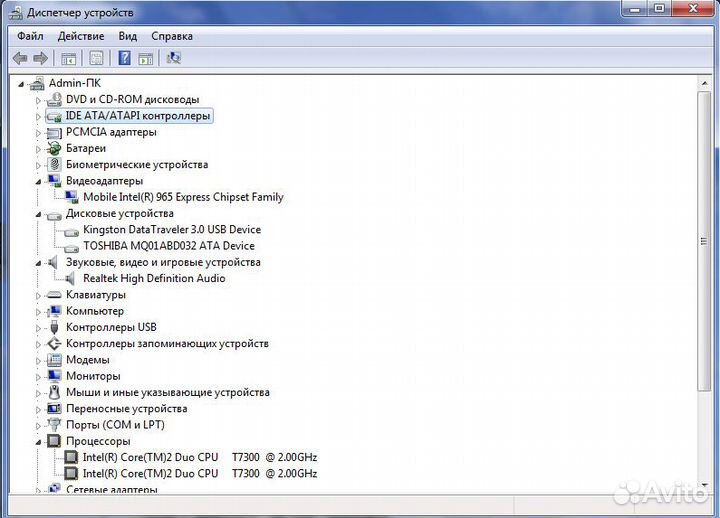Select TOSHIBA MQ01ABD032 ATA Device
Screen dimensions: 720x518
pyautogui.click(x=169, y=246)
